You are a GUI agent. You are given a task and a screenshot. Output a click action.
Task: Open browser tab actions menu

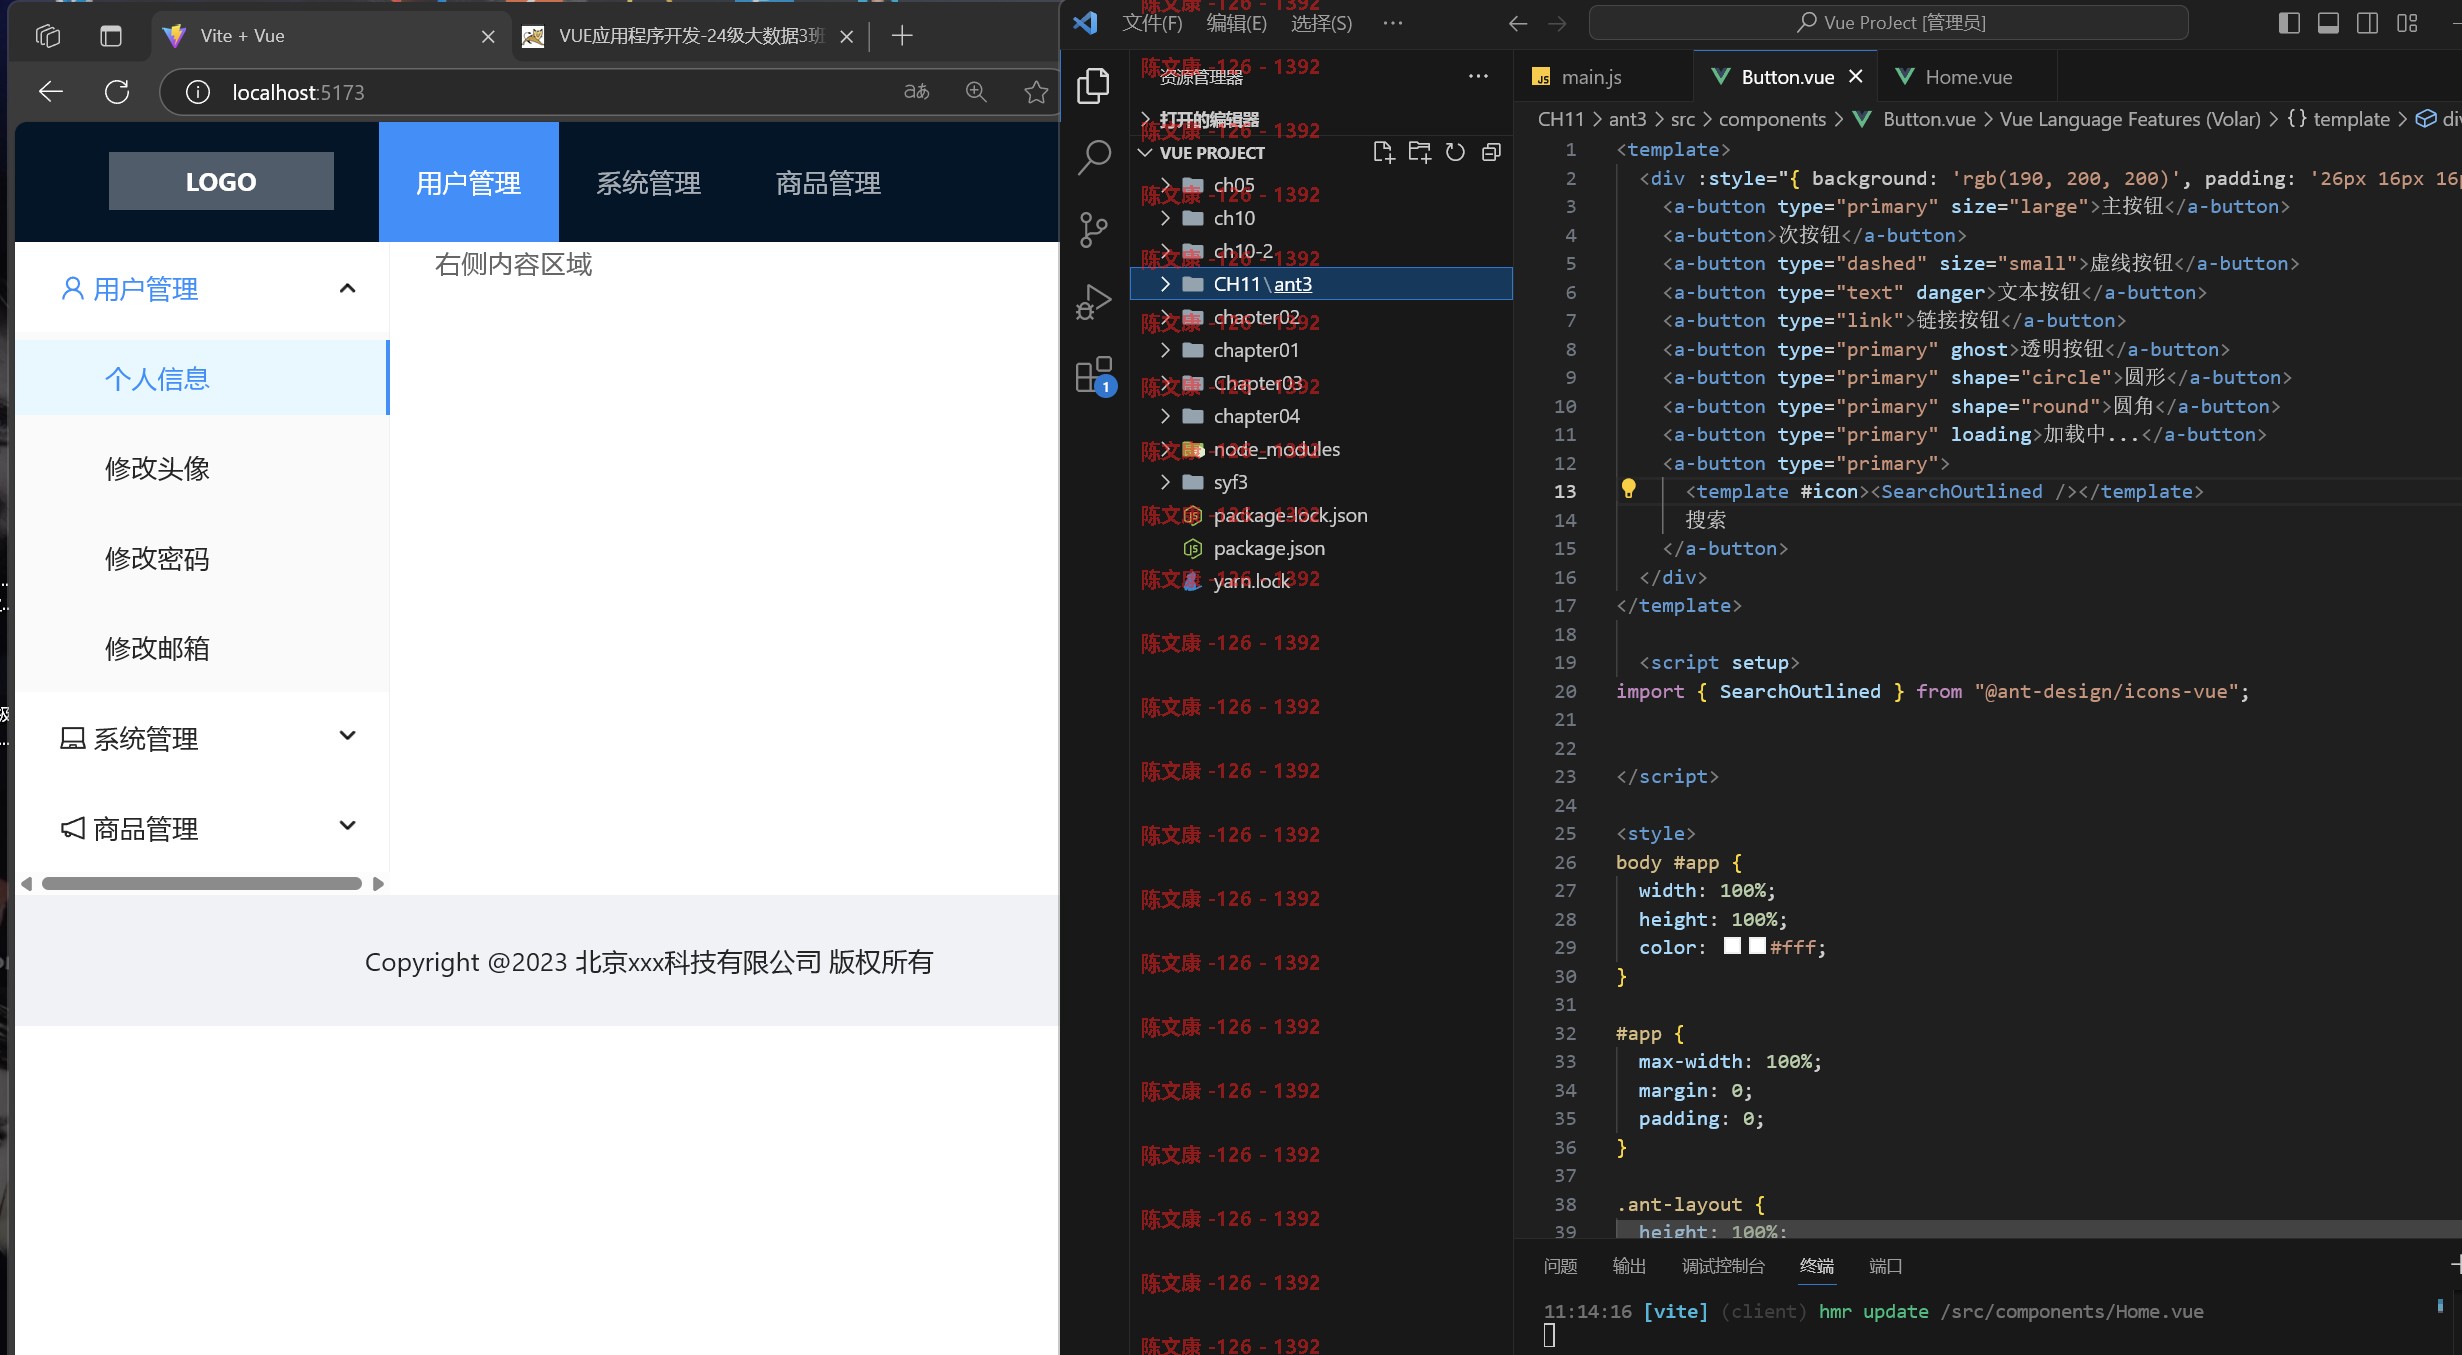coord(111,36)
